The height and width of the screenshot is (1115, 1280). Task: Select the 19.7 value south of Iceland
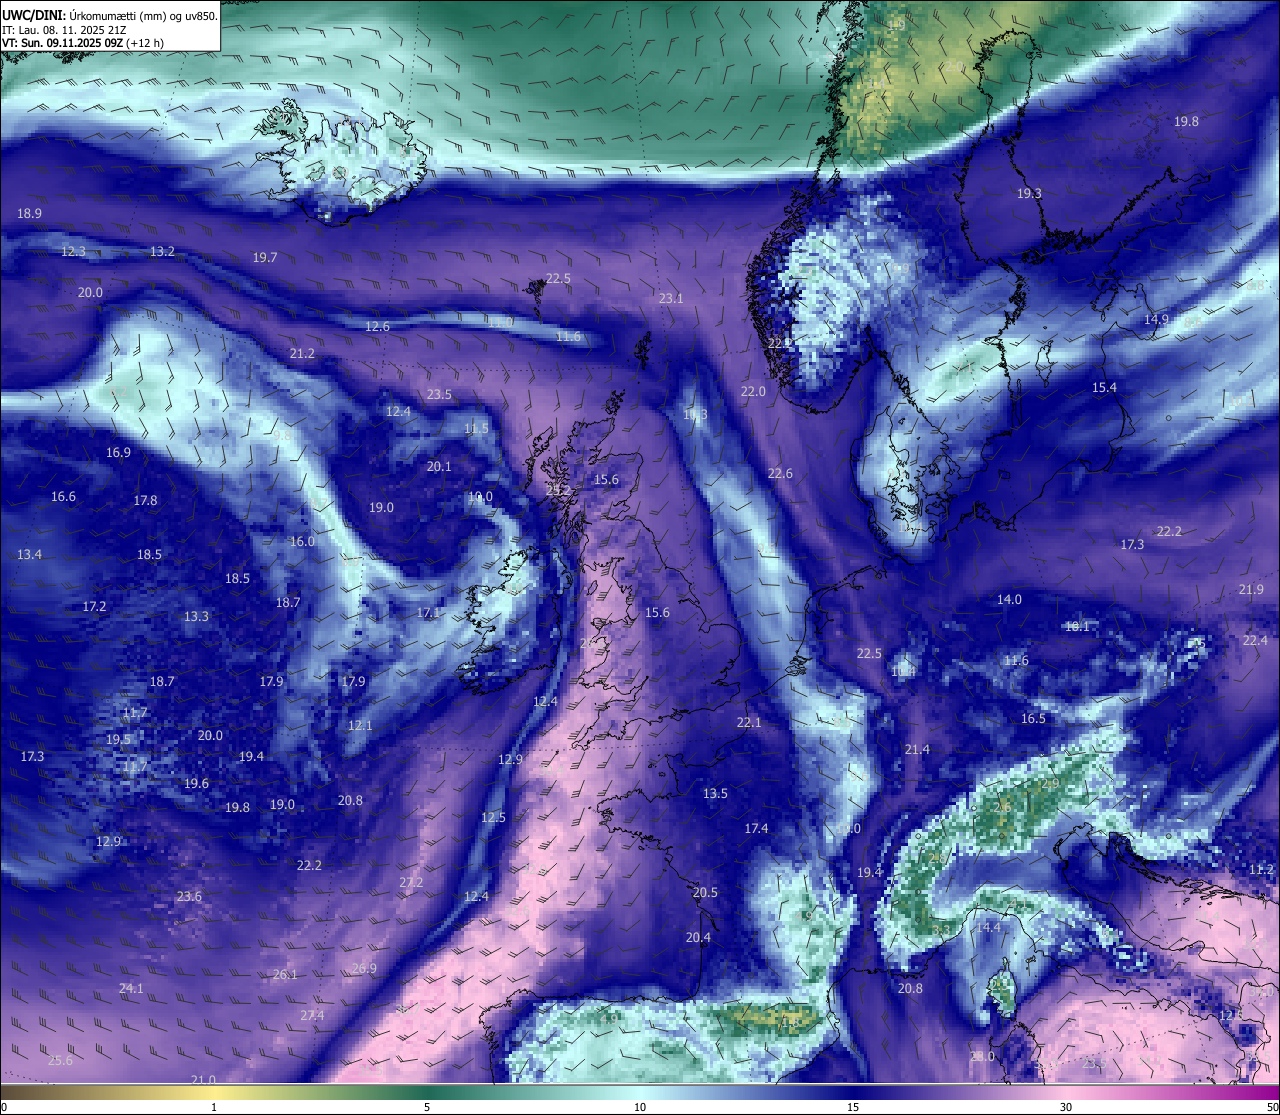tap(265, 257)
